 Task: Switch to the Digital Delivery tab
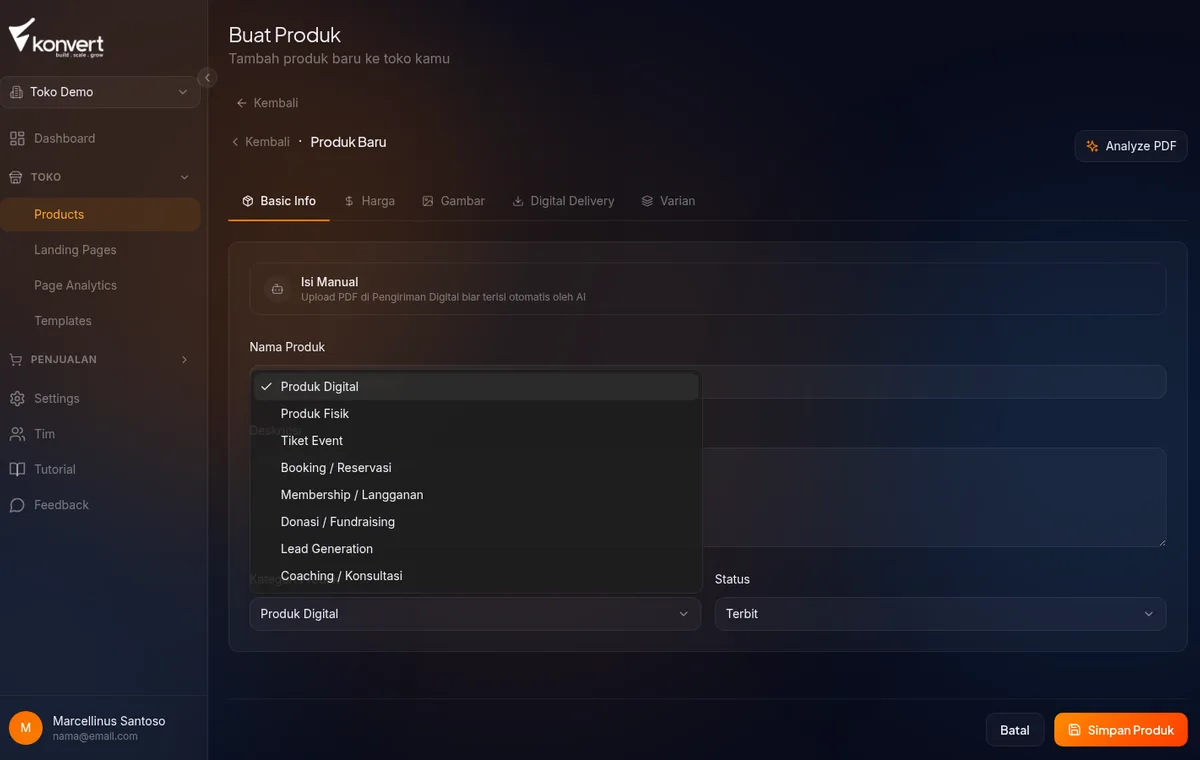[563, 201]
